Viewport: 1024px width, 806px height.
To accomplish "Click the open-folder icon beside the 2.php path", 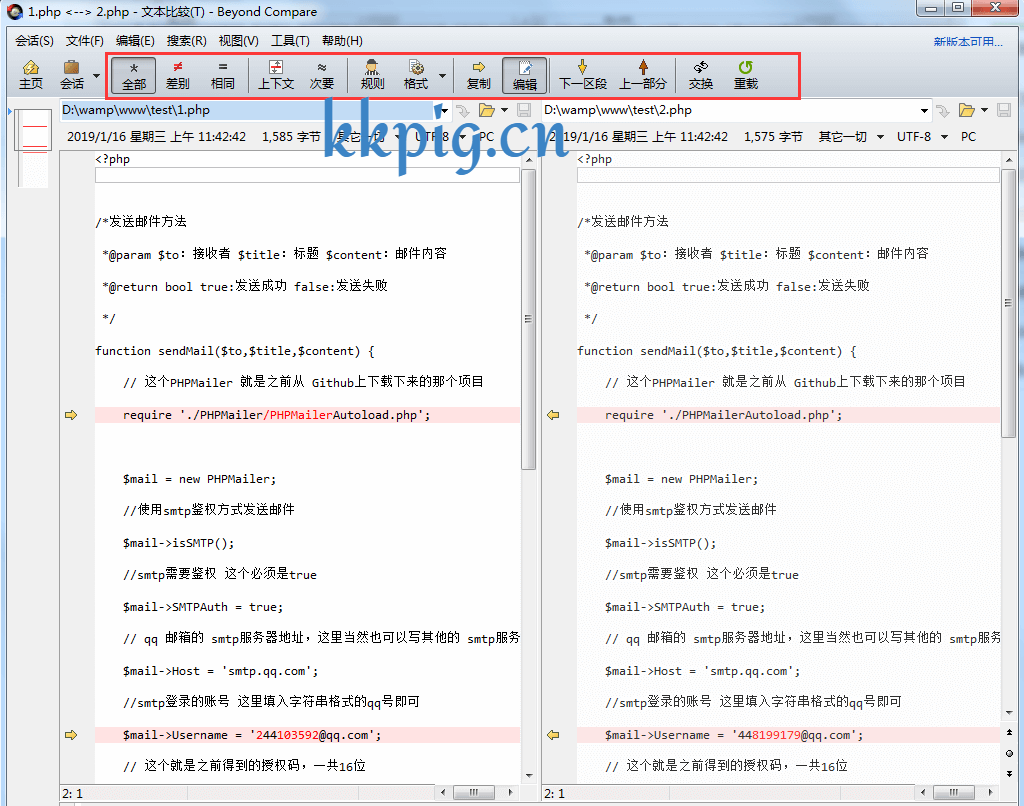I will 967,110.
